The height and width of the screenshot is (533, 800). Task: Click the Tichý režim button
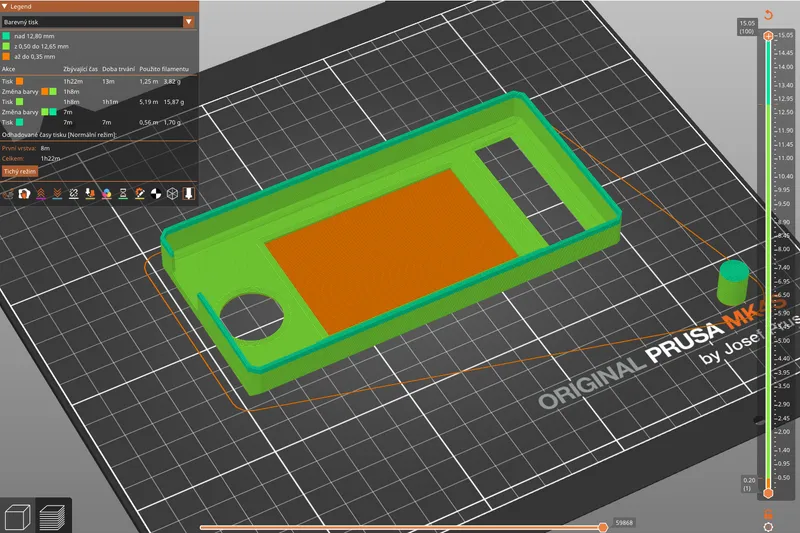pyautogui.click(x=19, y=172)
